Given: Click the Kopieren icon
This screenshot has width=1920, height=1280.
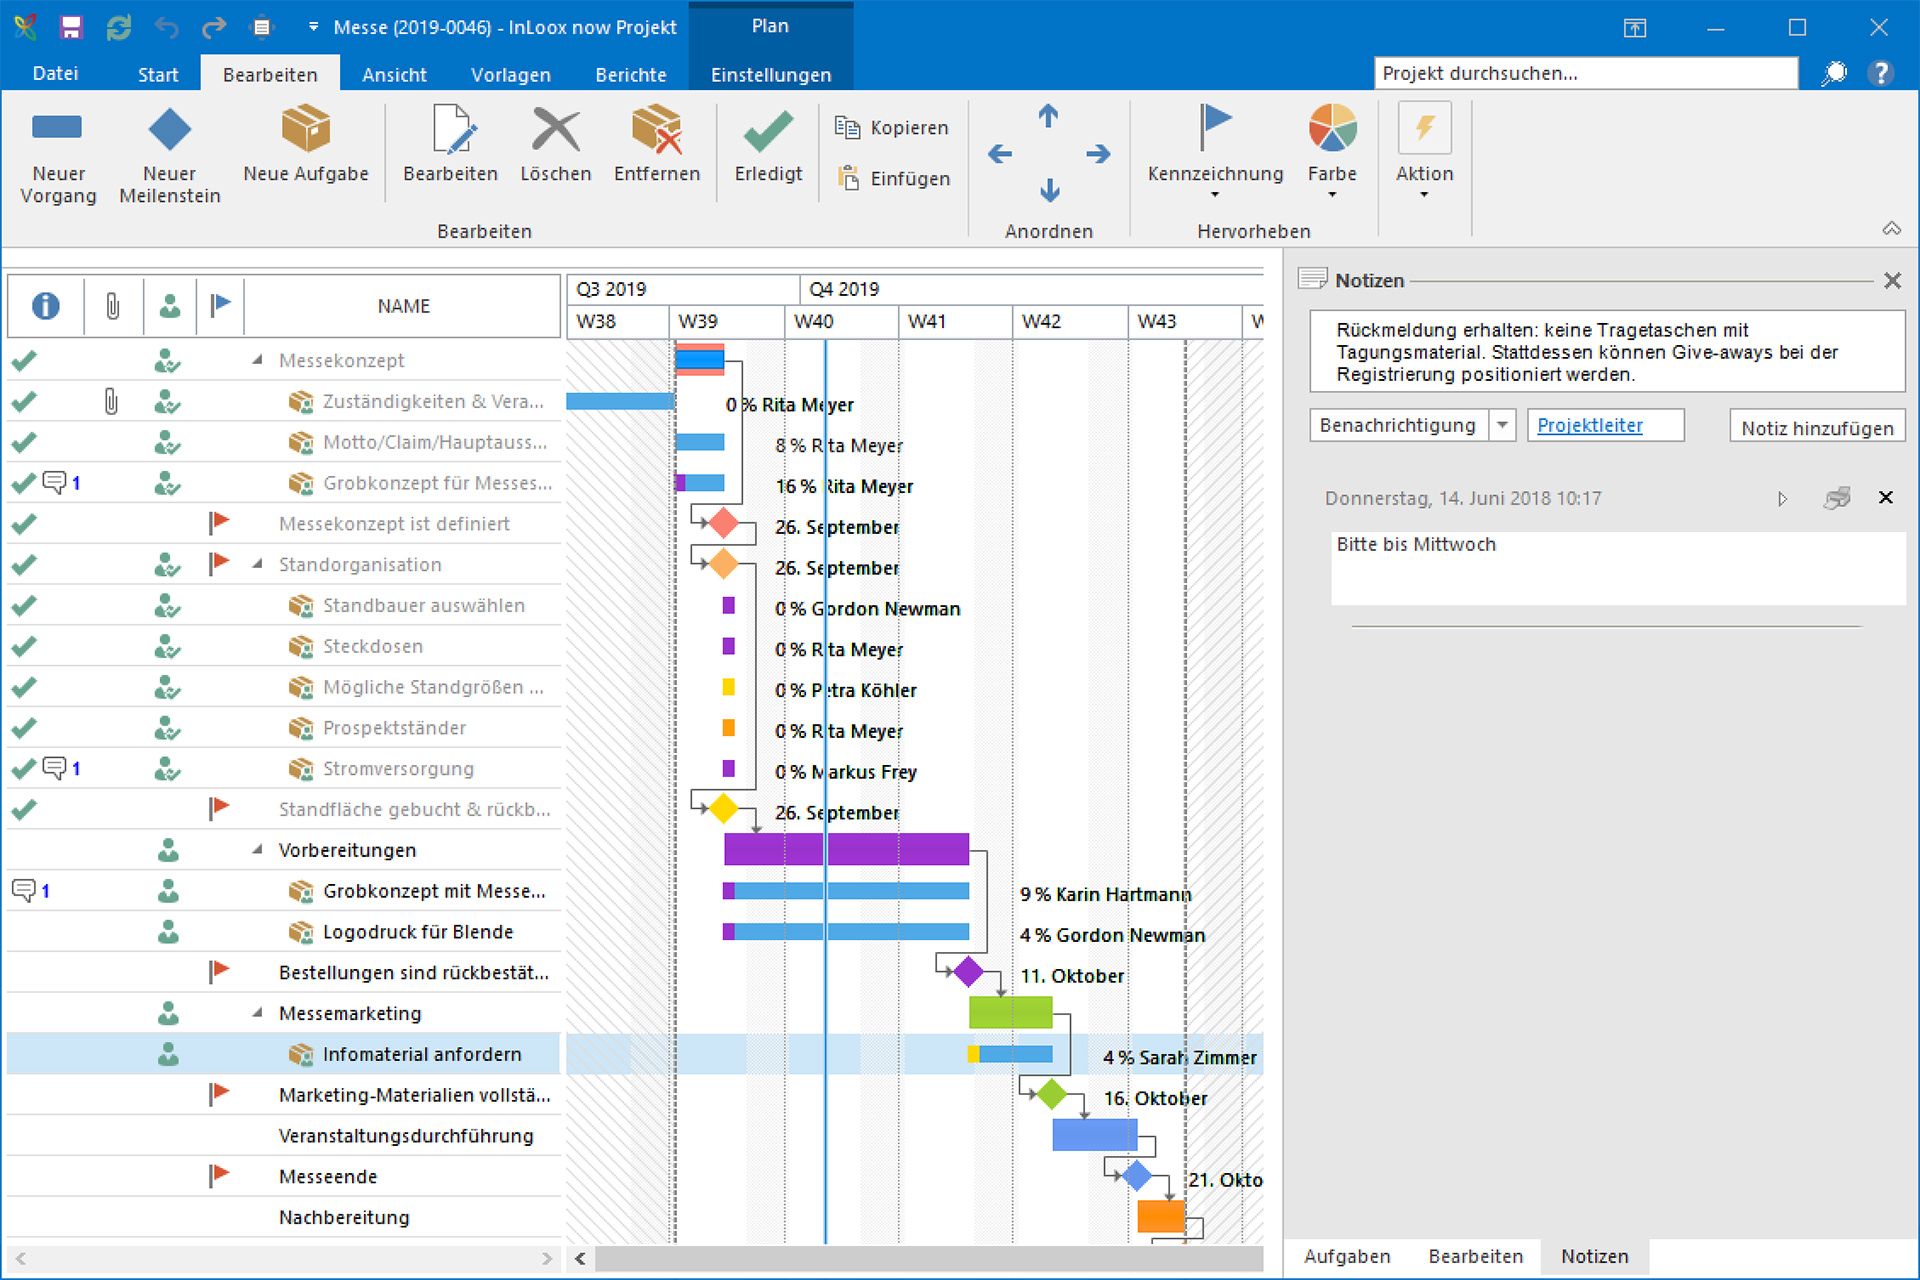Looking at the screenshot, I should tap(847, 127).
